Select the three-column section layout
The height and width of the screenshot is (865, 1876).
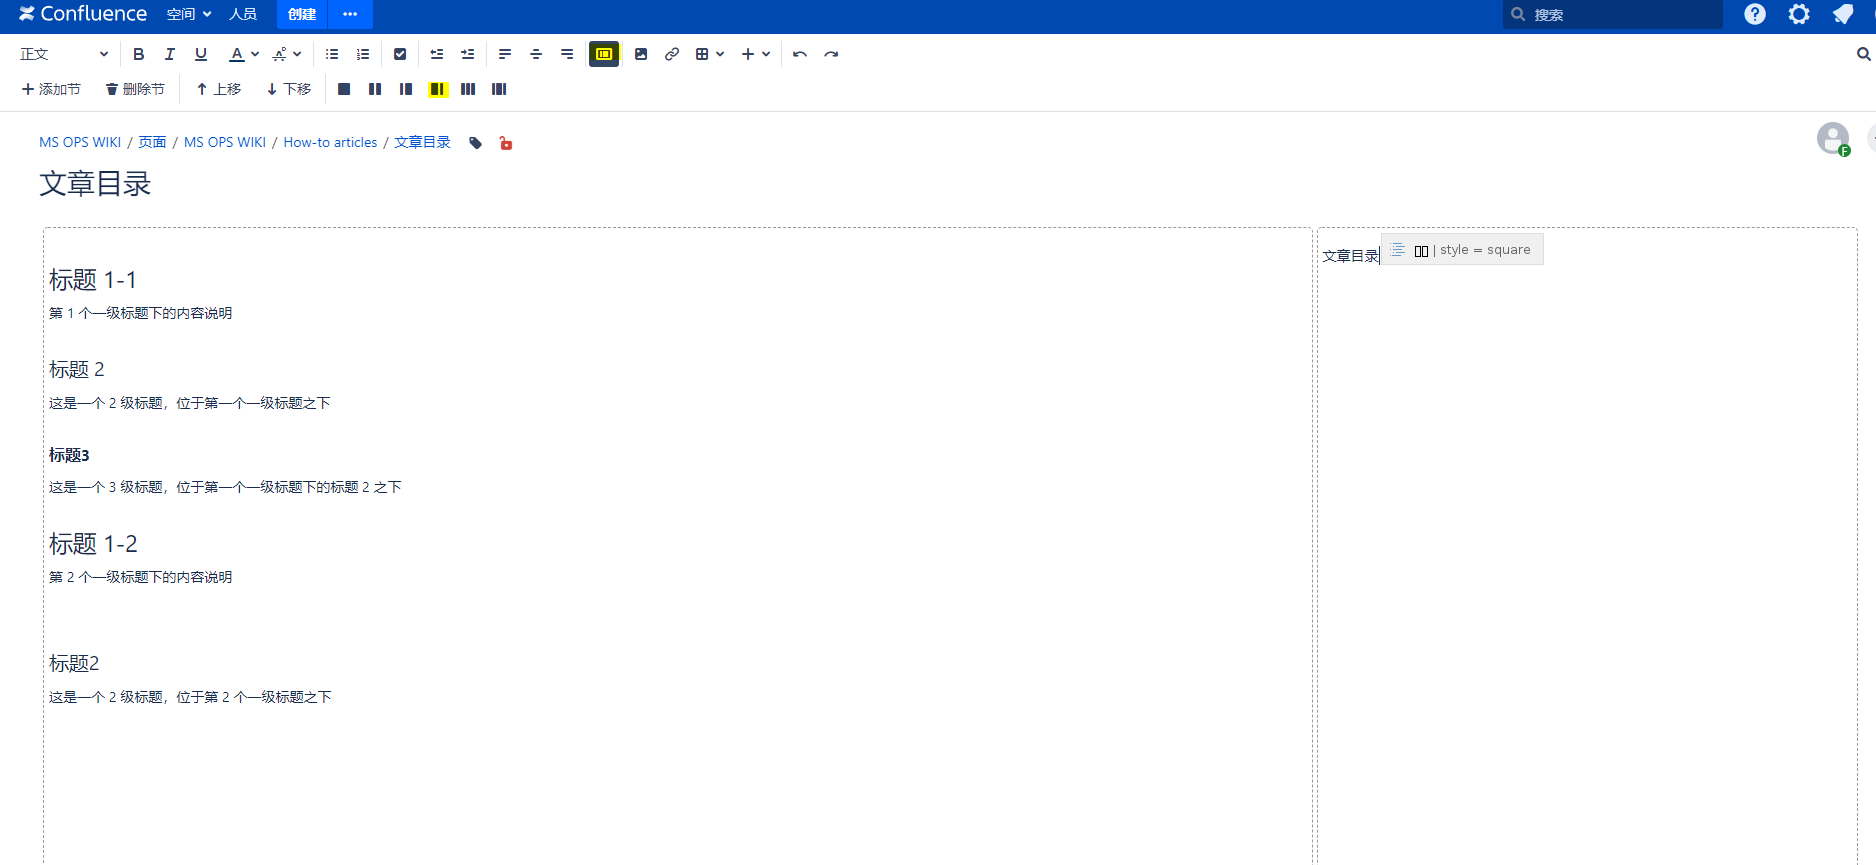468,89
